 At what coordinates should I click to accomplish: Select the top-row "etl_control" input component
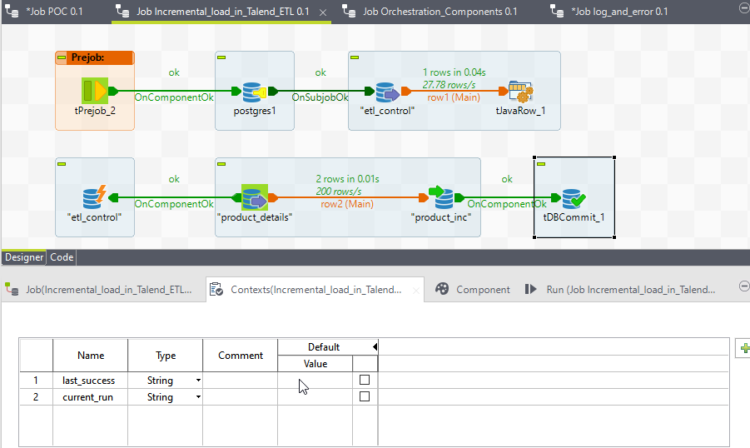[x=386, y=93]
